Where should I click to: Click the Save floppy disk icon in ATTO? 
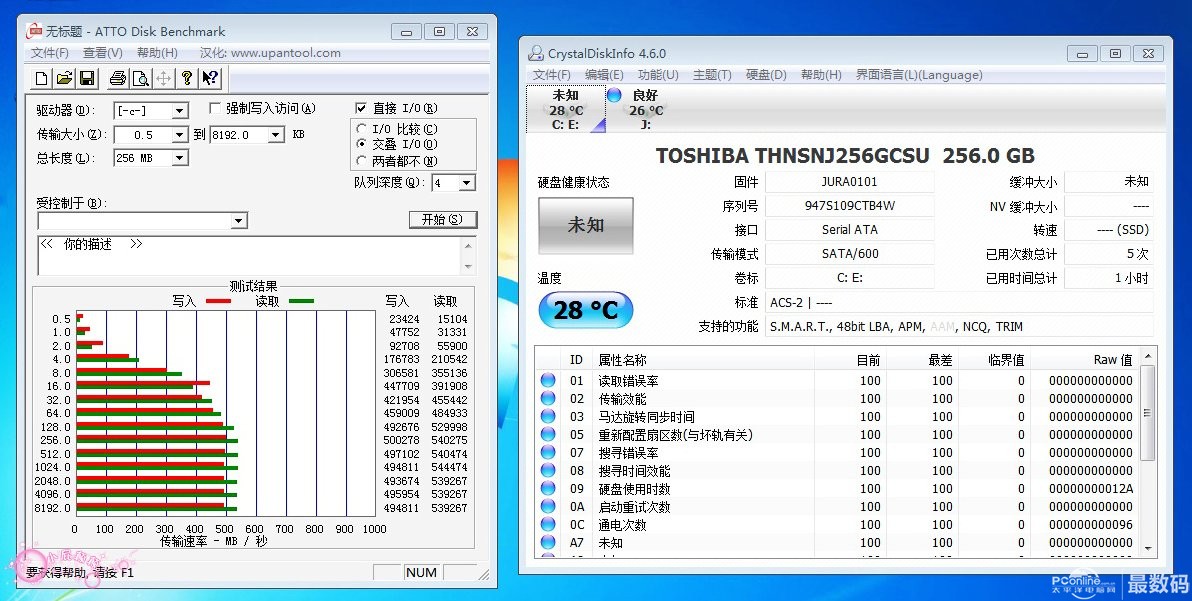tap(87, 78)
